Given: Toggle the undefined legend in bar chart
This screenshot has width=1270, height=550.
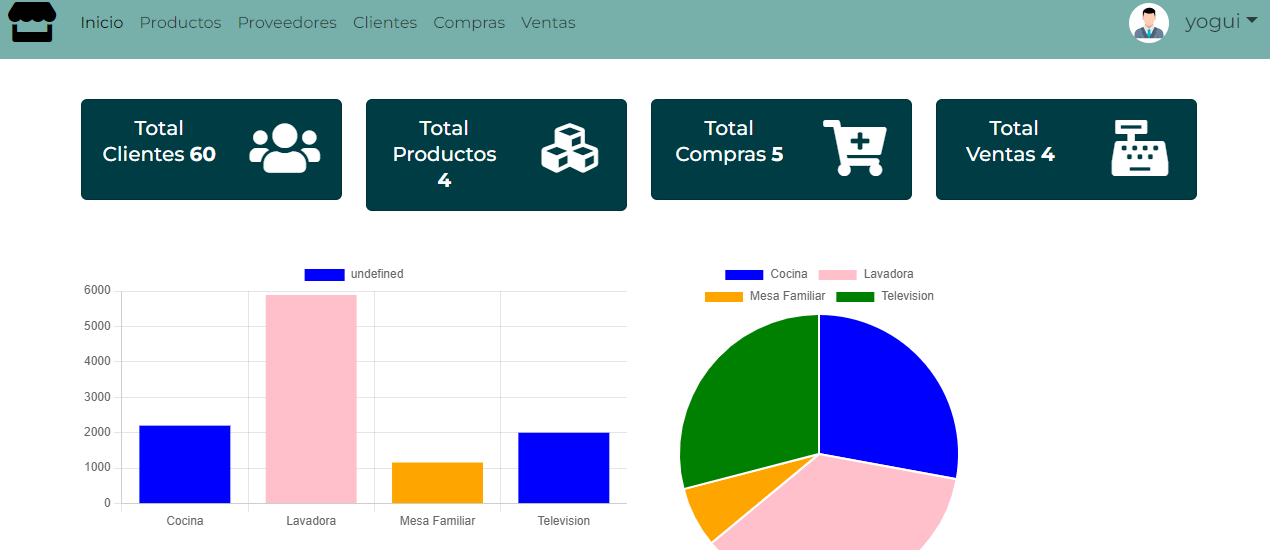Looking at the screenshot, I should click(x=354, y=274).
